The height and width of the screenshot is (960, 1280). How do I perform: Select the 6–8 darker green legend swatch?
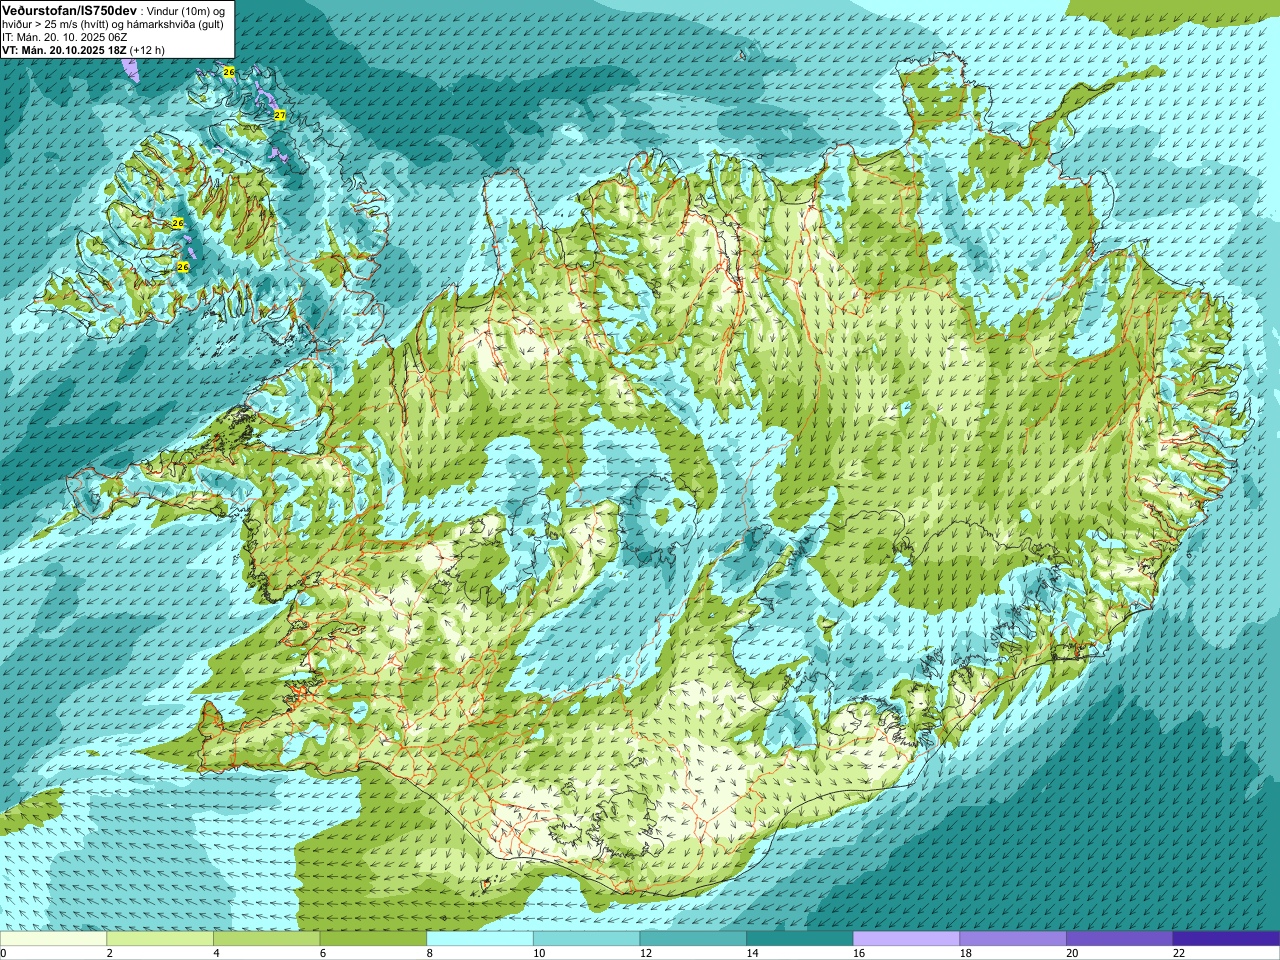(x=373, y=939)
